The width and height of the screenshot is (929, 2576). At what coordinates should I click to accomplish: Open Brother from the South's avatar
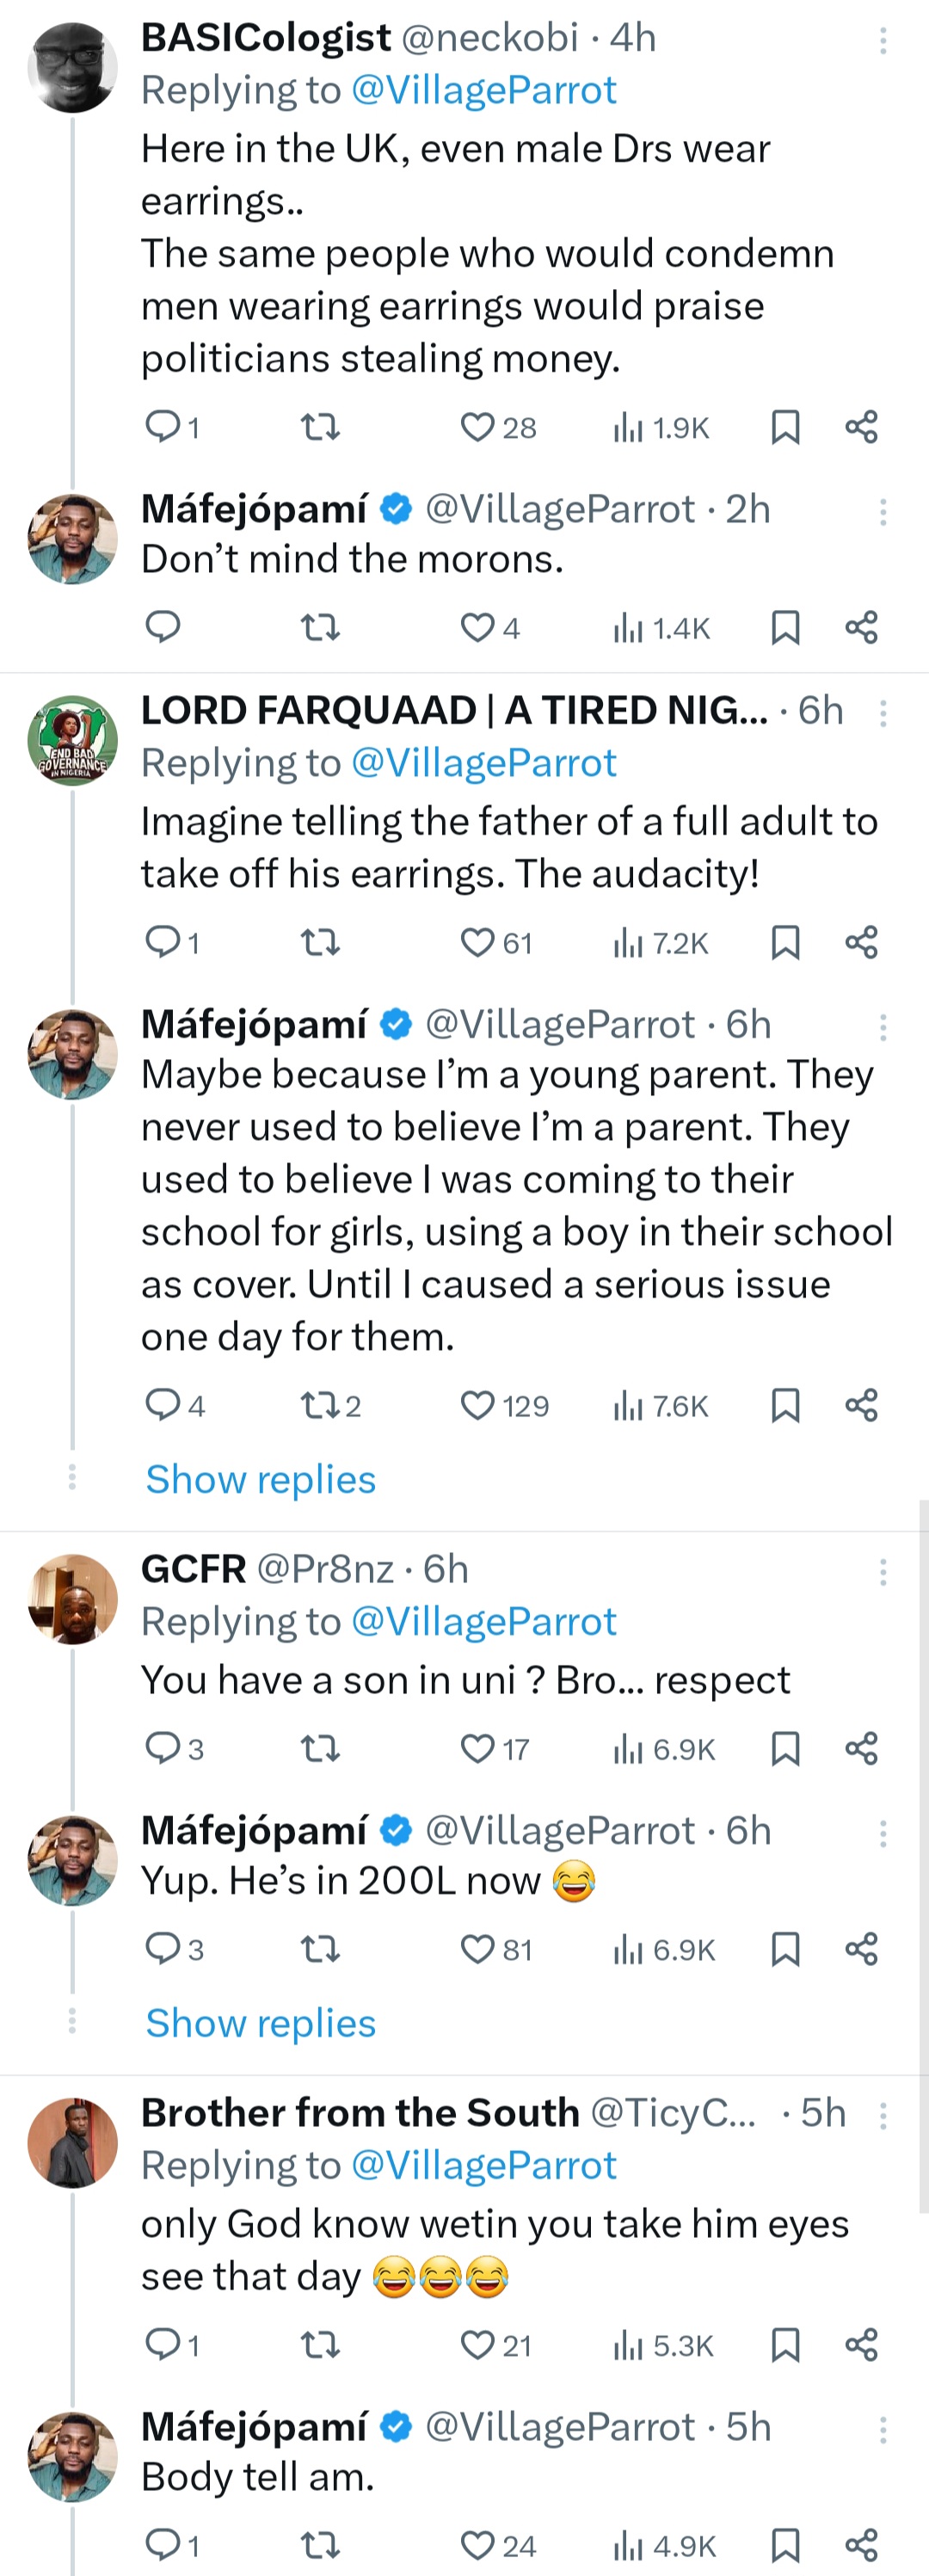72,2142
